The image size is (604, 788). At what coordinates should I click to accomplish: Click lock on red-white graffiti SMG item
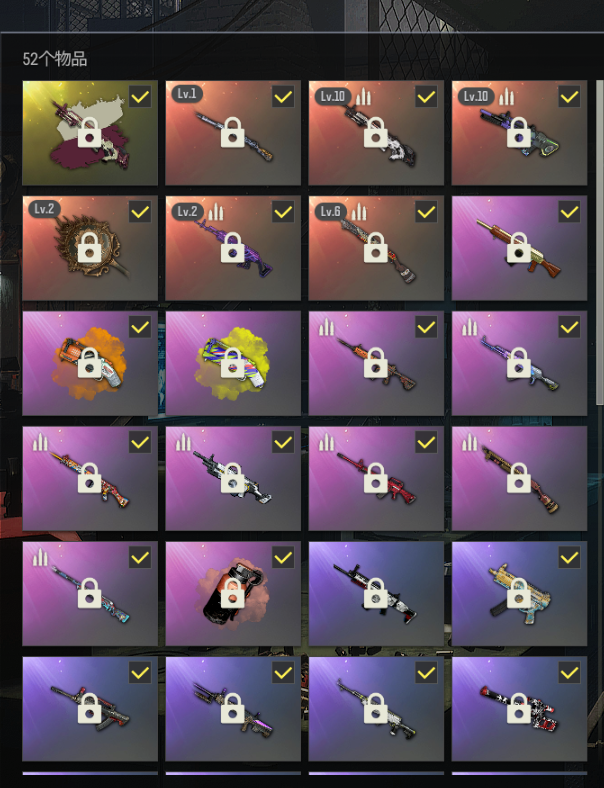tap(519, 708)
